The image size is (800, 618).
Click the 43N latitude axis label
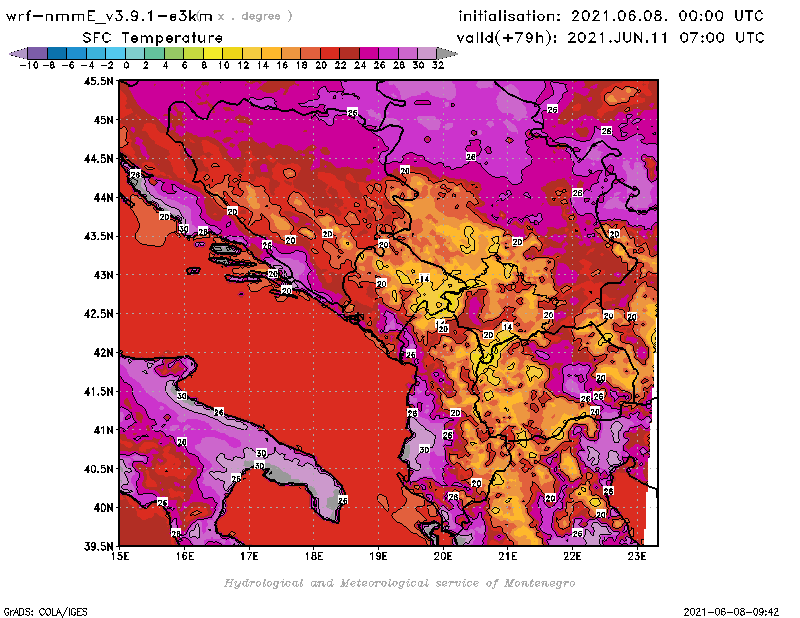click(103, 275)
